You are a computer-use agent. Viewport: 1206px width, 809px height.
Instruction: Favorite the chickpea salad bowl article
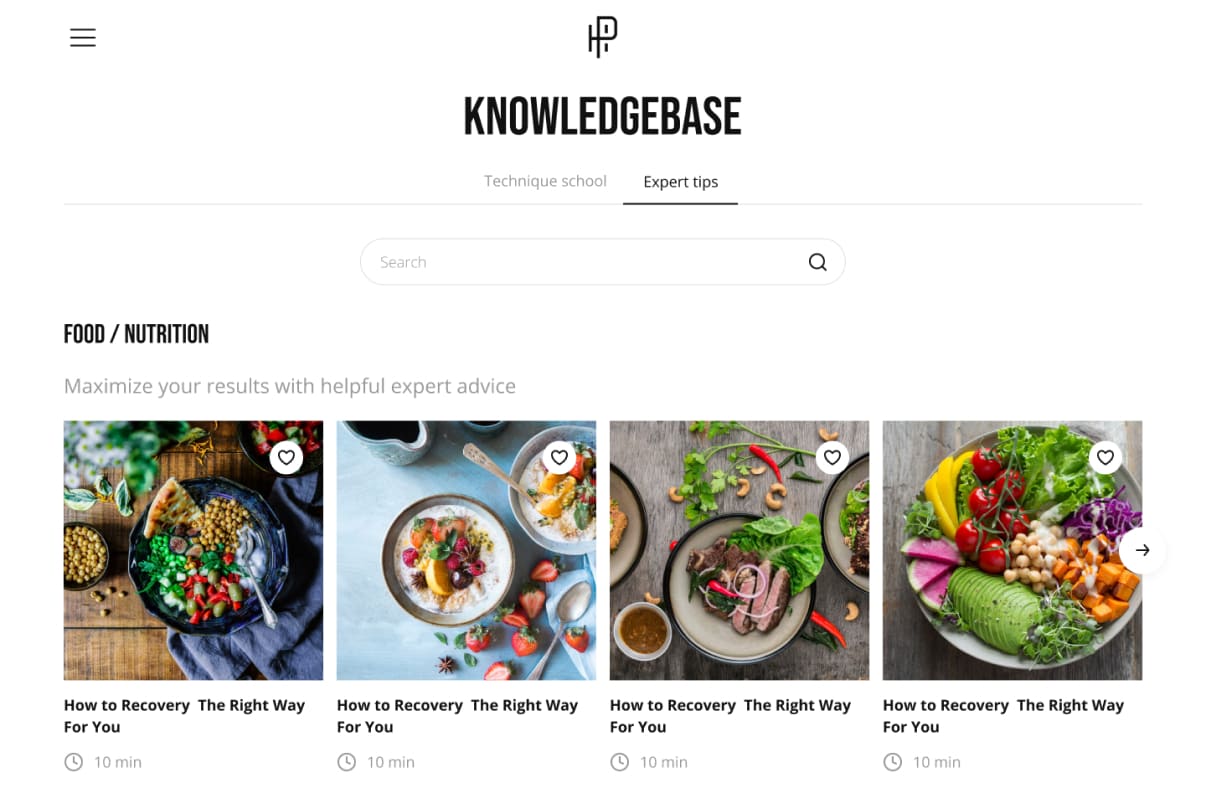tap(286, 457)
